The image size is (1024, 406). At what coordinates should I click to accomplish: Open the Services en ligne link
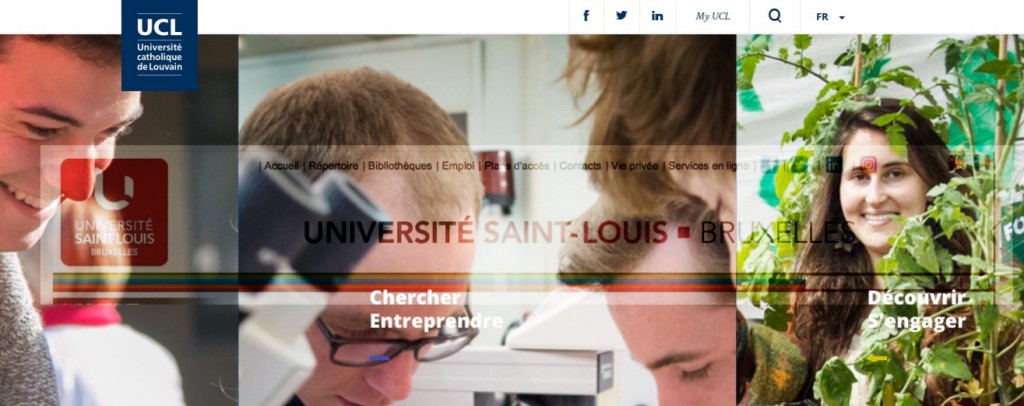[x=709, y=166]
